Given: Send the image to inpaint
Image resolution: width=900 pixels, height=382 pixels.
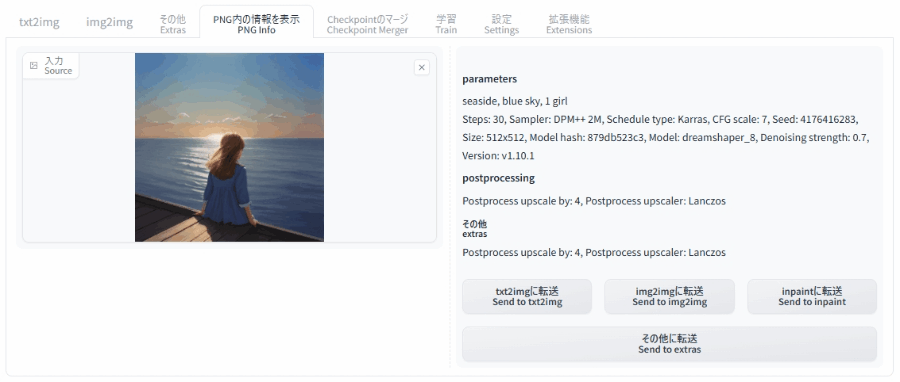Looking at the screenshot, I should coord(812,297).
